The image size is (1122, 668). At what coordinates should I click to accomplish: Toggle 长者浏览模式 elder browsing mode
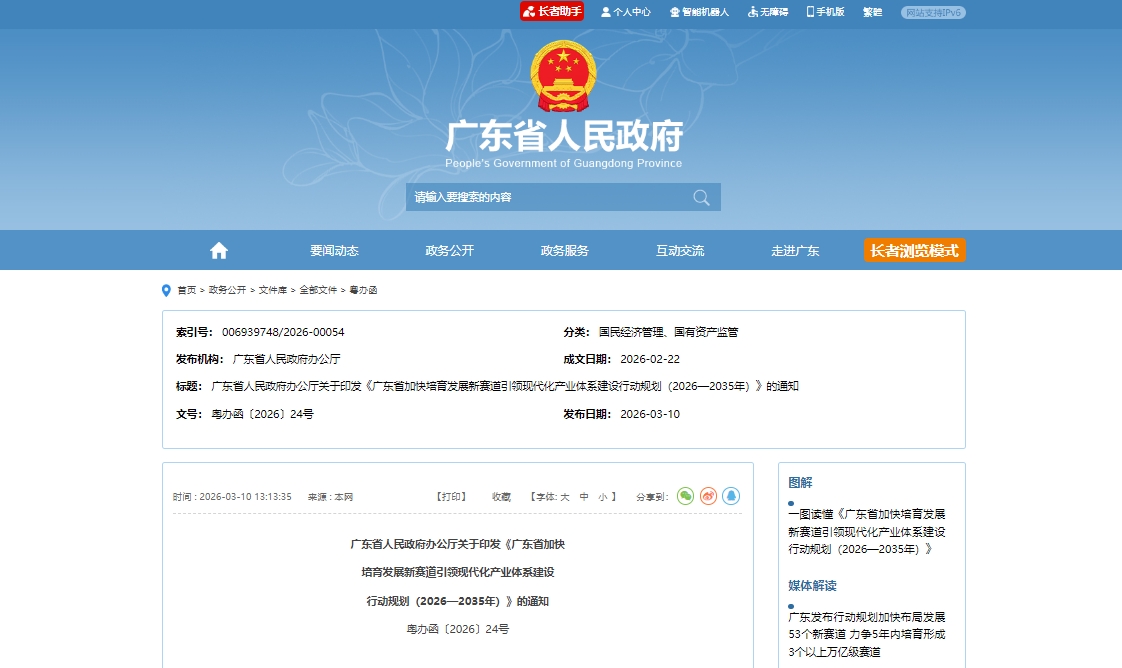click(x=914, y=251)
